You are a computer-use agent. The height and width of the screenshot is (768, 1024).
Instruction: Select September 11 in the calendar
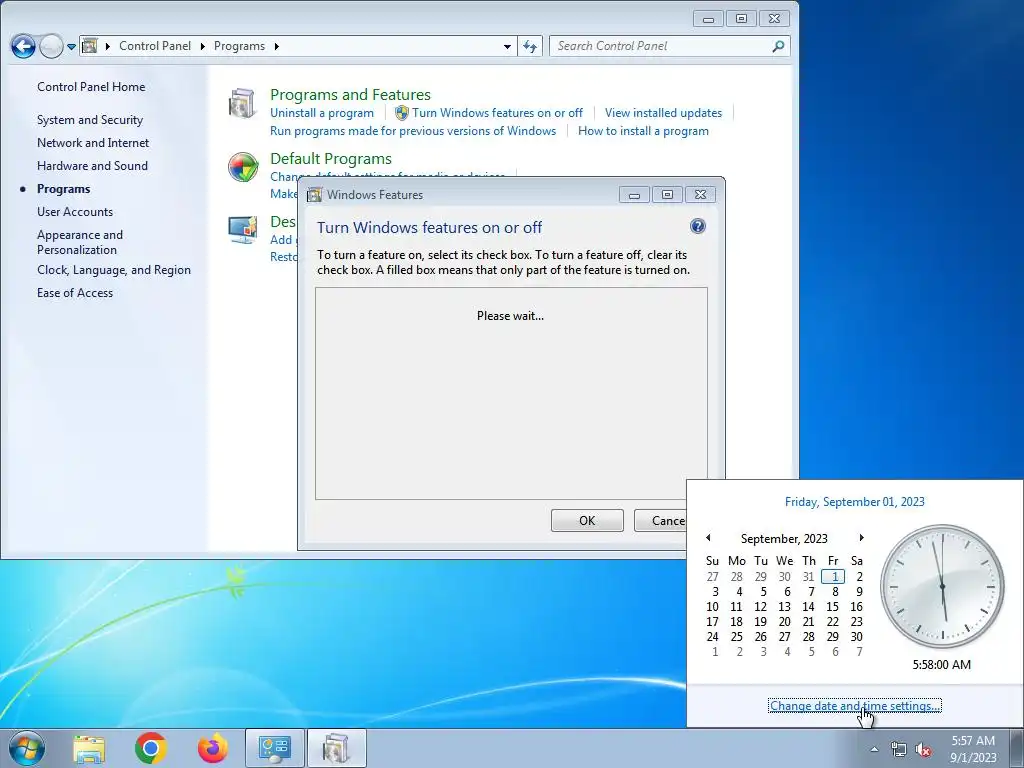737,607
